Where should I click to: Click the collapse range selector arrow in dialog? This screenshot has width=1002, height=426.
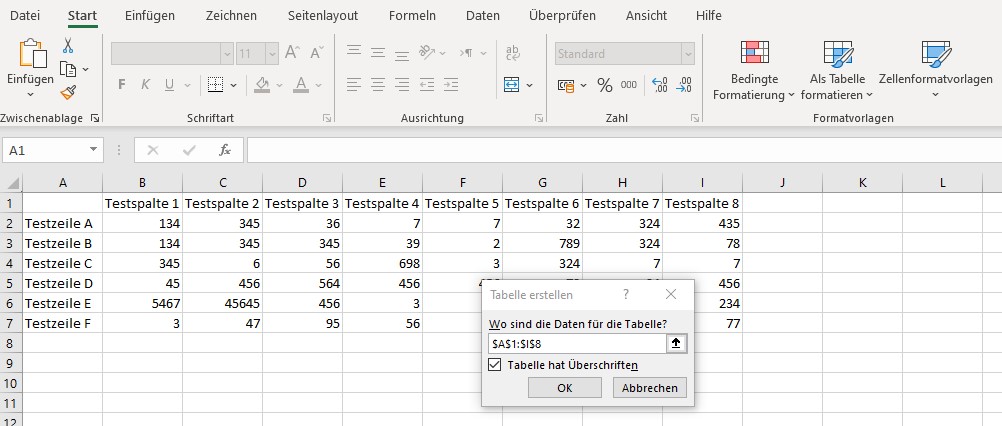[677, 343]
